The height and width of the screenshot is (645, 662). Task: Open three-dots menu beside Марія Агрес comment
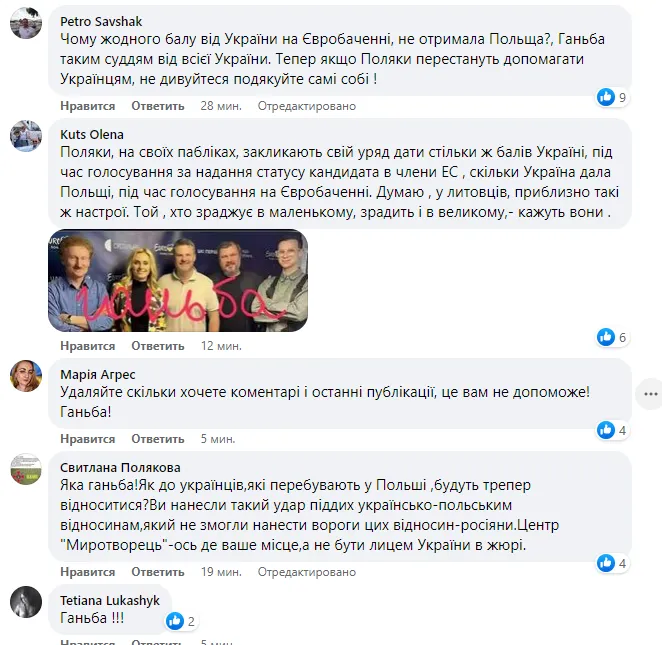pos(651,394)
